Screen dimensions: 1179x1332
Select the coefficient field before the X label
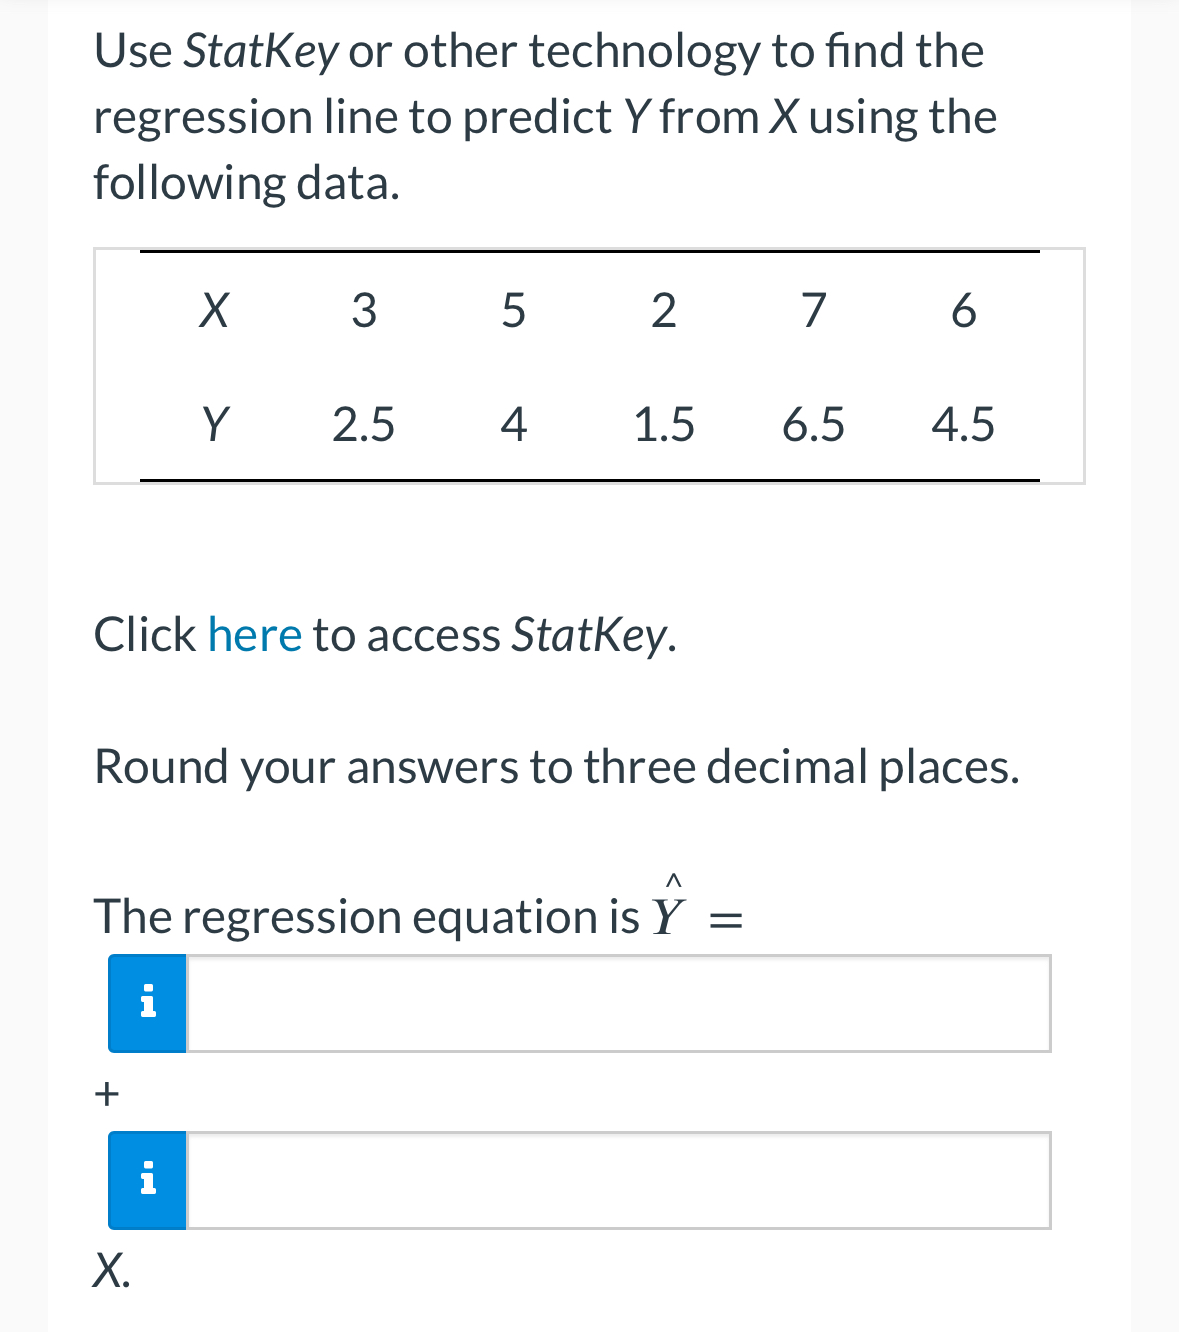pos(618,1181)
